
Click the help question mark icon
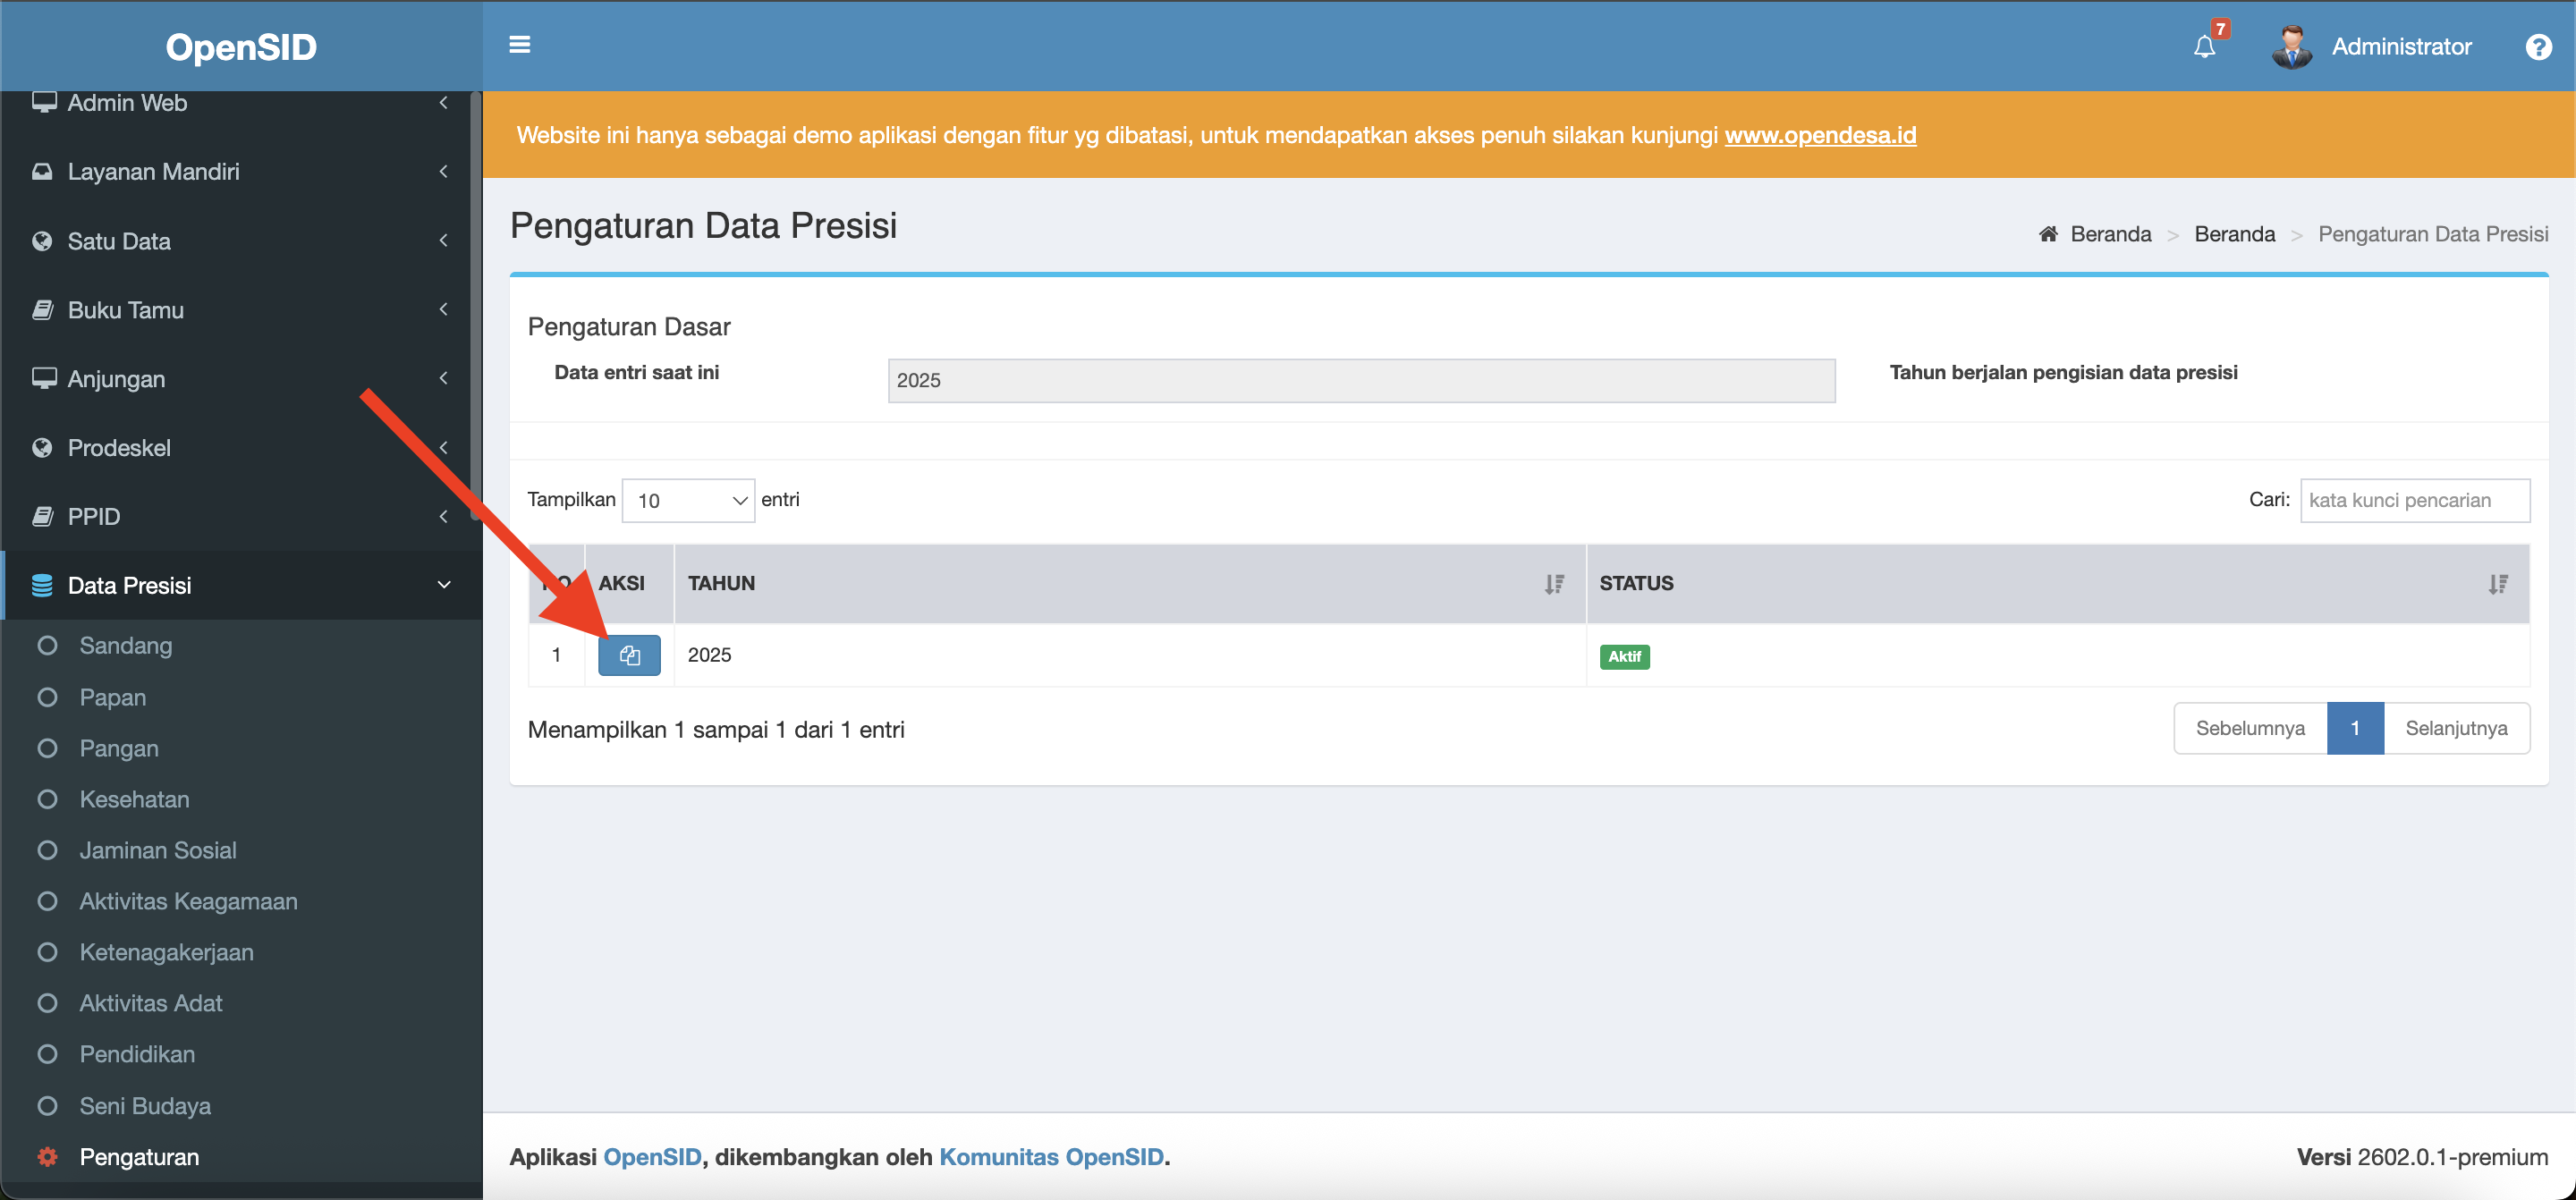click(2538, 47)
